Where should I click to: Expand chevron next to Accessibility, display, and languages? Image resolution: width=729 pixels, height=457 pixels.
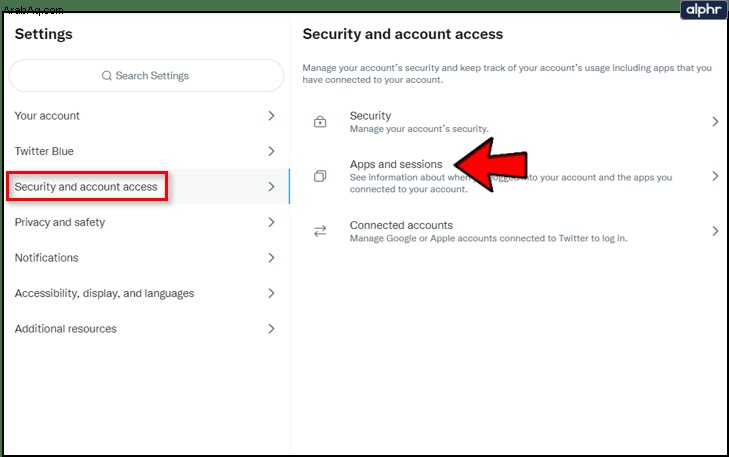[272, 293]
